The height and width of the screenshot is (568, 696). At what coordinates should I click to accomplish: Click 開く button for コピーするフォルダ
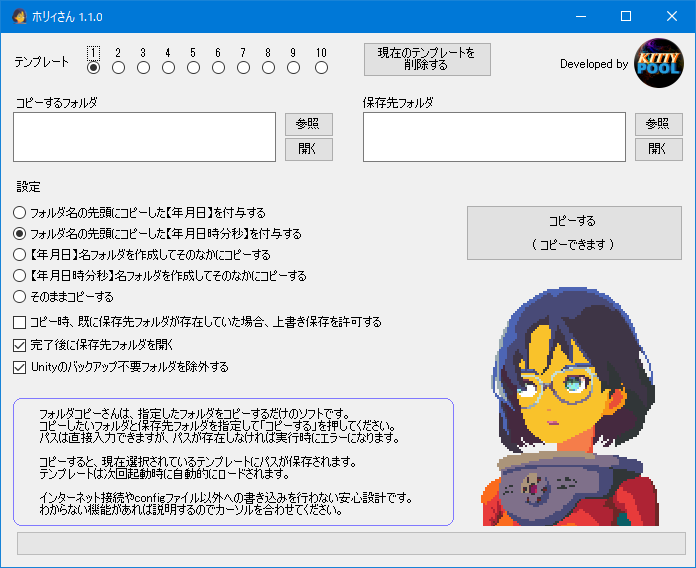pyautogui.click(x=308, y=149)
